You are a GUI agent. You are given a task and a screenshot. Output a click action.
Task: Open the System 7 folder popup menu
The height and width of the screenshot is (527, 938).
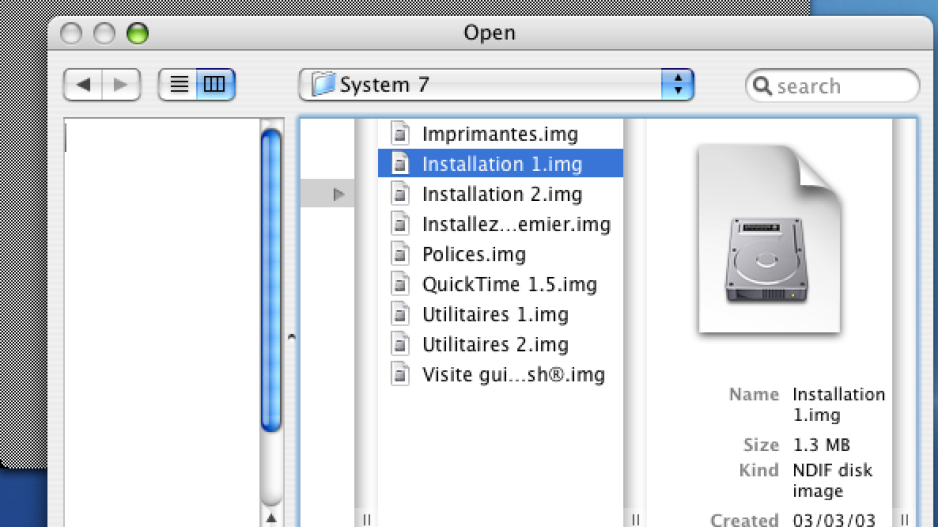pyautogui.click(x=497, y=84)
